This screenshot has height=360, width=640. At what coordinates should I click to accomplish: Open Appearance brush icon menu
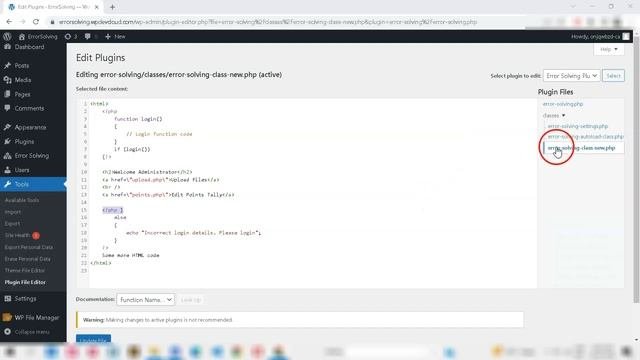coord(7,127)
